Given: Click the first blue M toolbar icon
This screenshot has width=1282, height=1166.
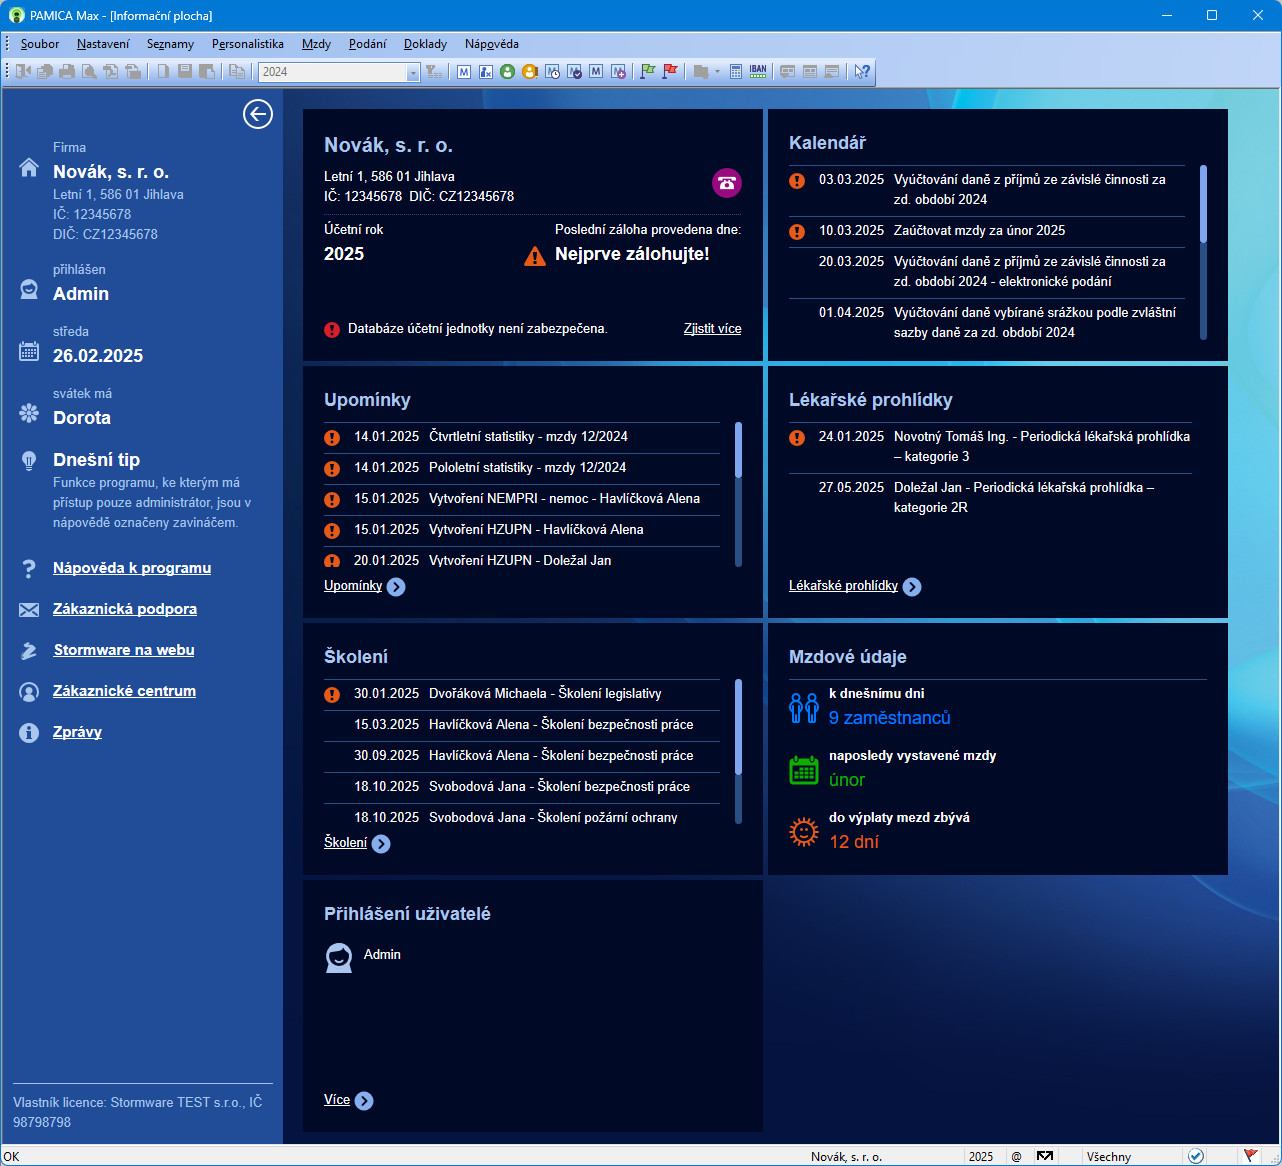Looking at the screenshot, I should tap(464, 72).
